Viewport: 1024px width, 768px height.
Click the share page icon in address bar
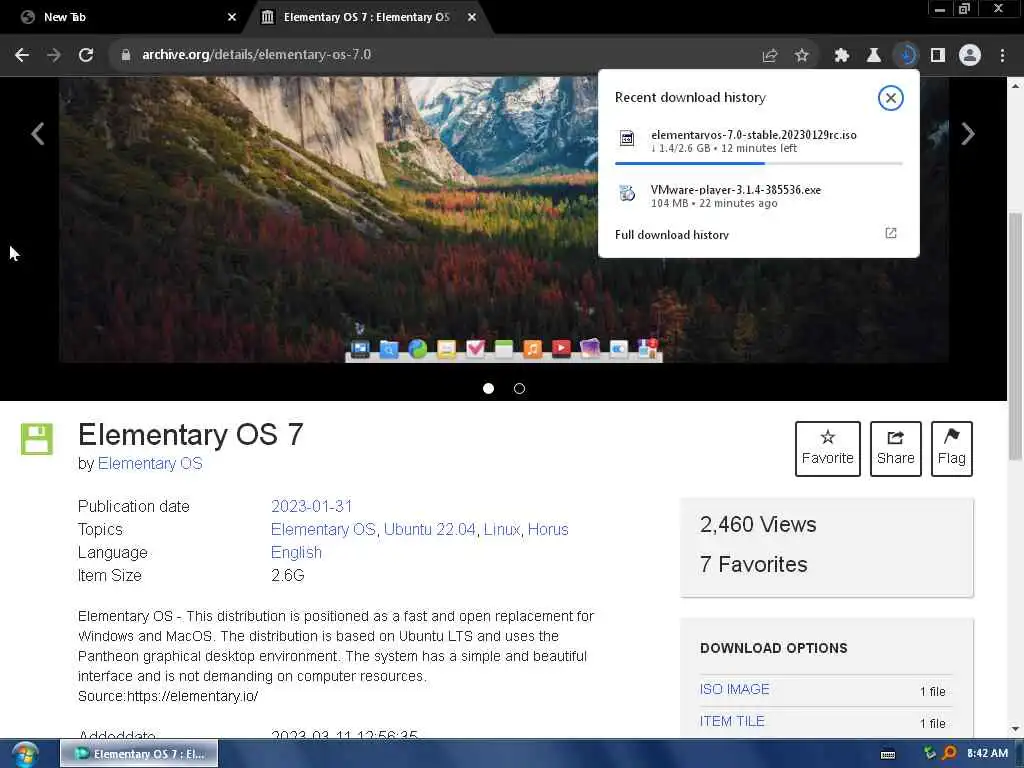click(770, 56)
